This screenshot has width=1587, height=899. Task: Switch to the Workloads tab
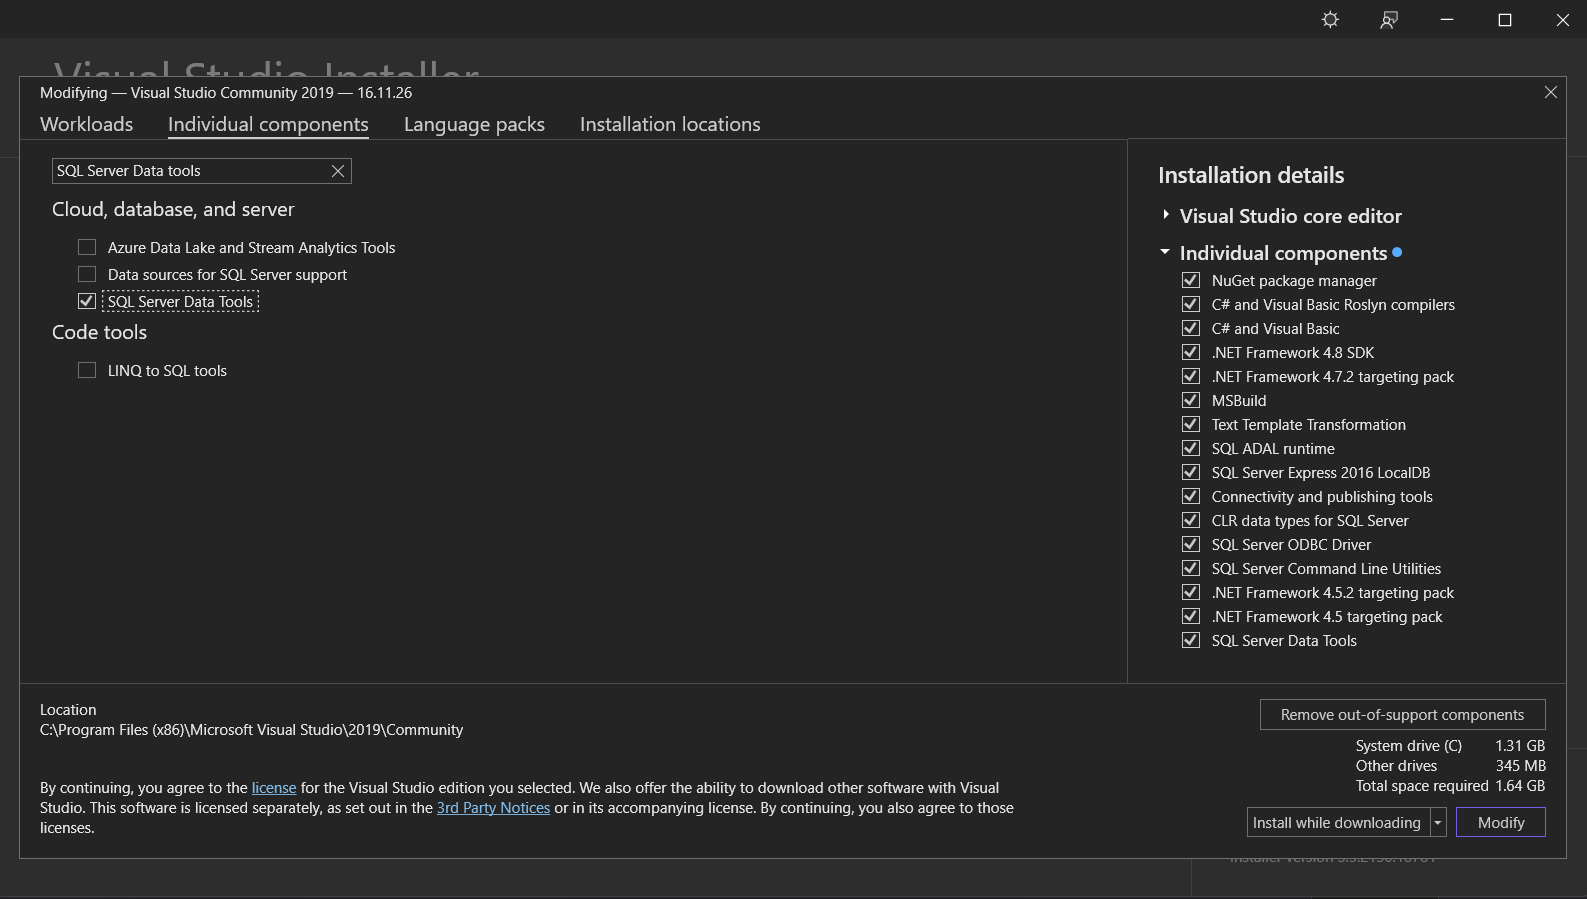point(86,124)
